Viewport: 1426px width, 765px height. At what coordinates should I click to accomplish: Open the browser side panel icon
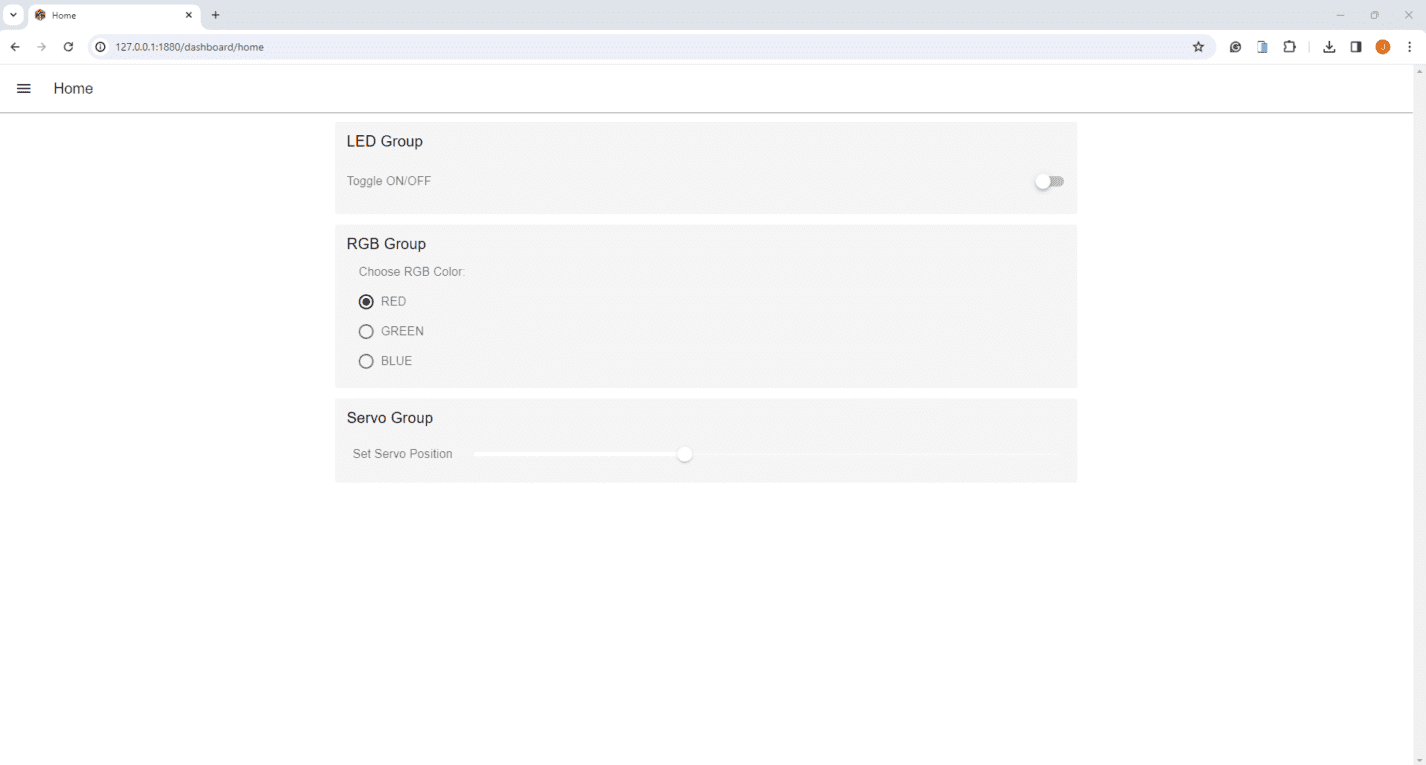pos(1356,47)
